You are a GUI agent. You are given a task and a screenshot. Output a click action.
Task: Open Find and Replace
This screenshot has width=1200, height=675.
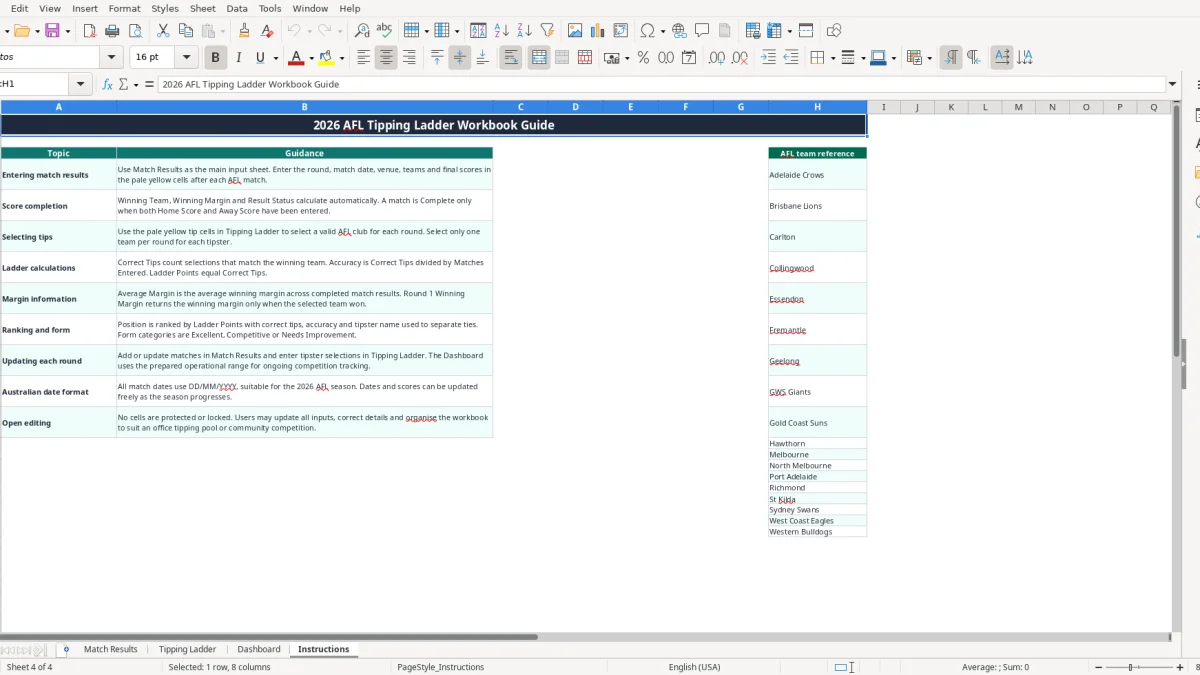tap(362, 31)
